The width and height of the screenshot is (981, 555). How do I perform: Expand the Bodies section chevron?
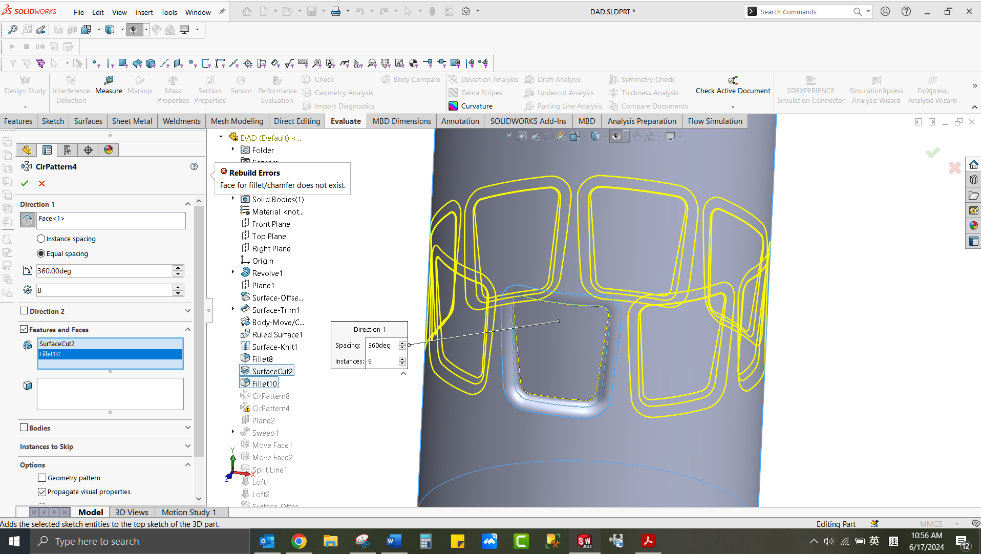pyautogui.click(x=187, y=428)
